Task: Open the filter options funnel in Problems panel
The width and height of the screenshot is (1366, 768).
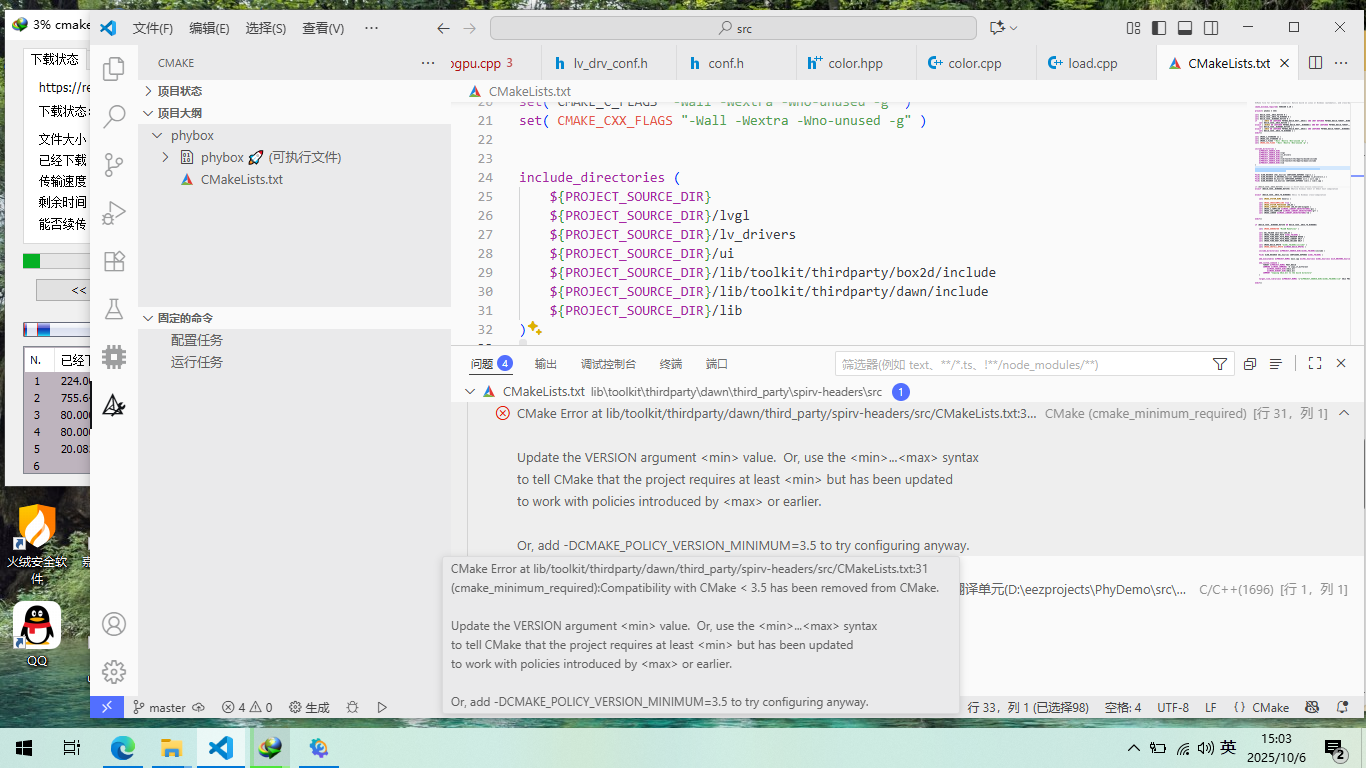Action: tap(1220, 364)
